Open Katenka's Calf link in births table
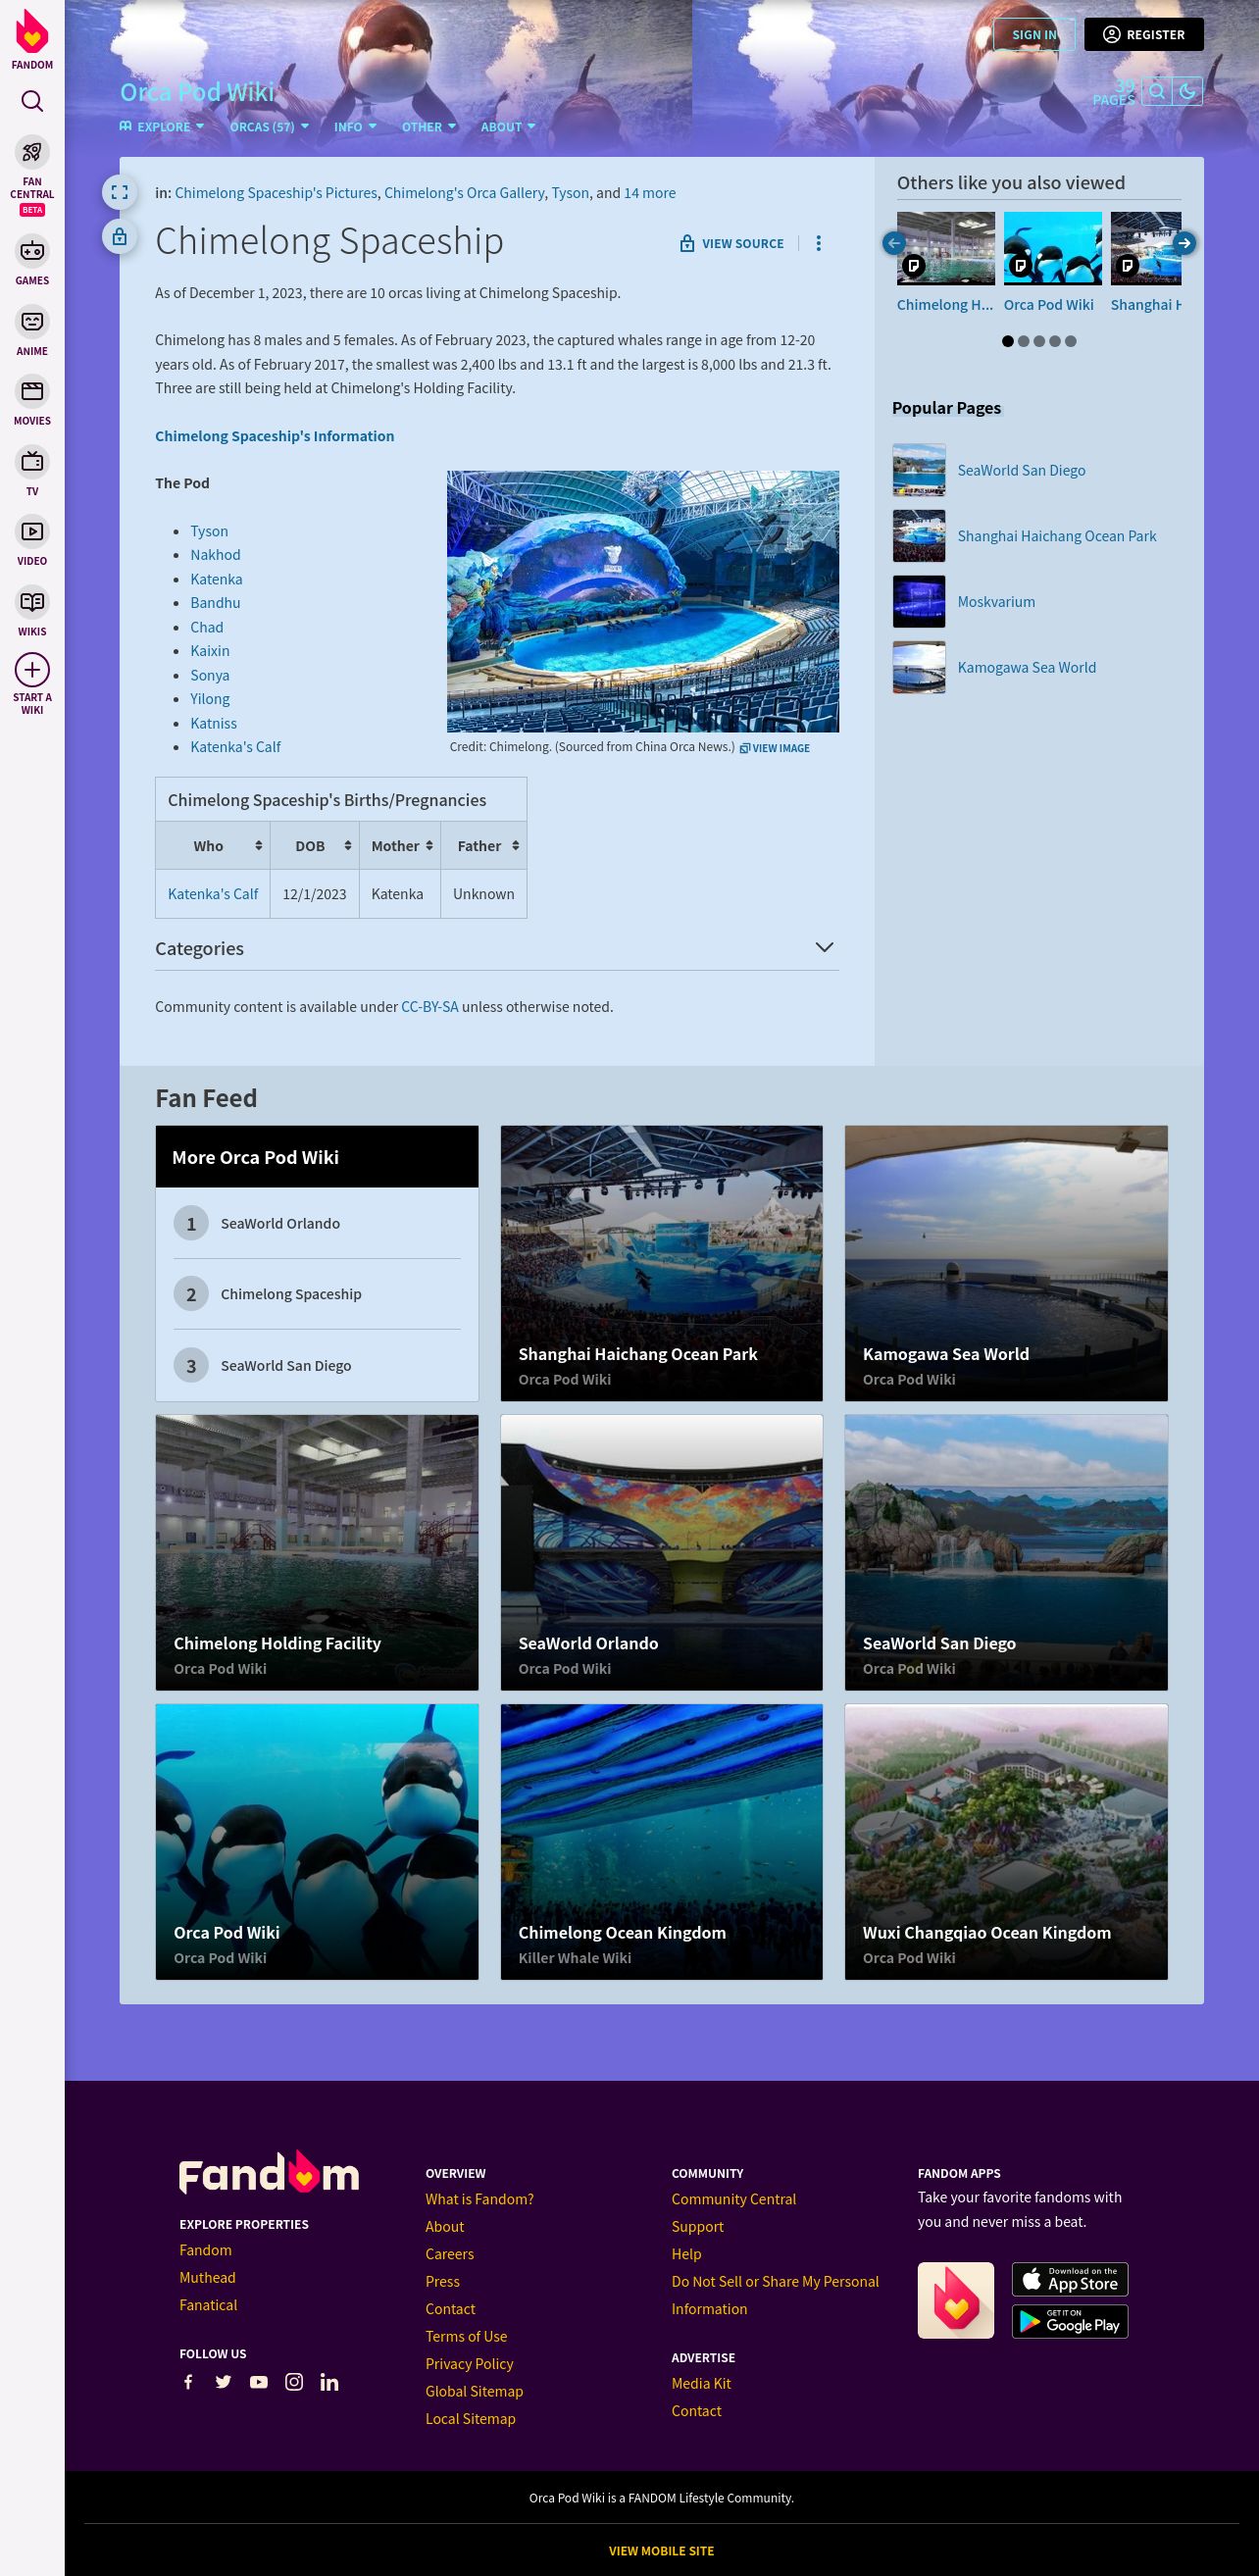The width and height of the screenshot is (1259, 2576). pyautogui.click(x=213, y=894)
